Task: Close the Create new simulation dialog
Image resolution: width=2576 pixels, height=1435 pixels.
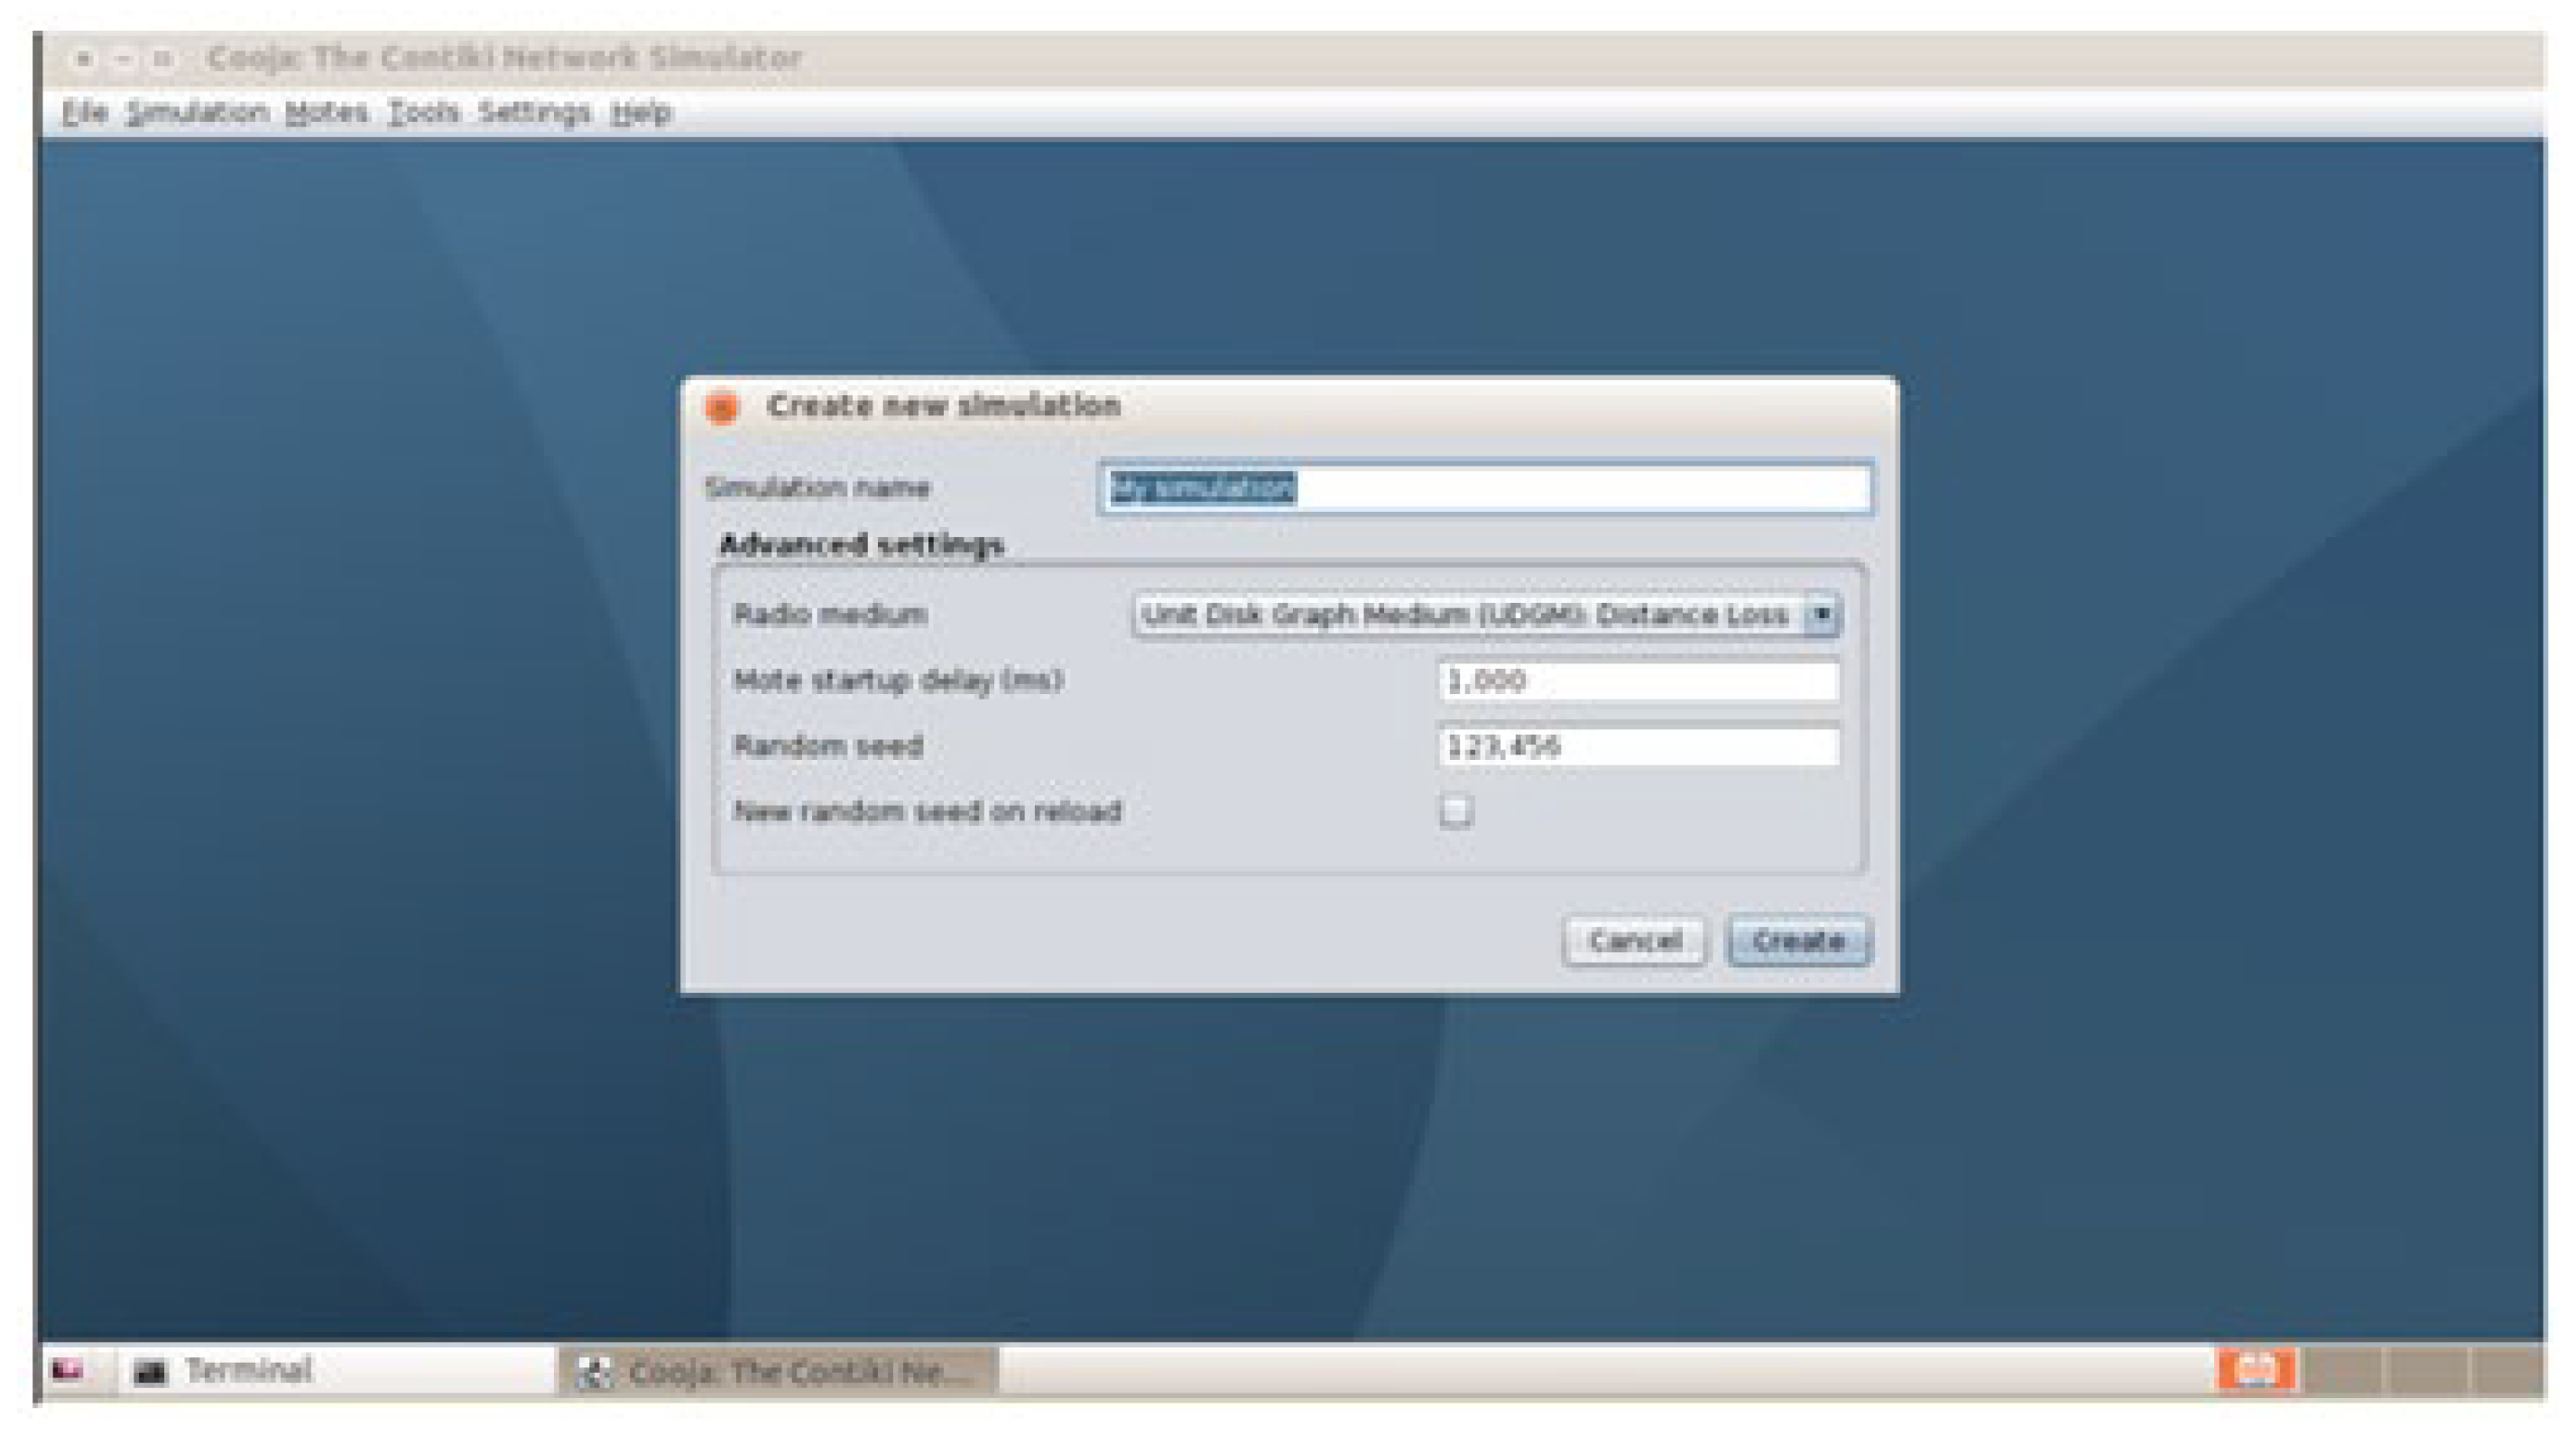Action: tap(721, 407)
